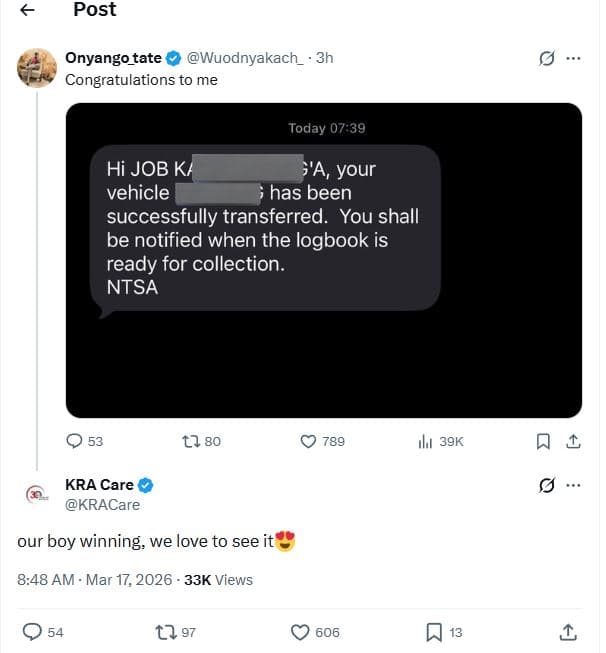Open the NTSA message screenshot image
This screenshot has height=653, width=606.
click(x=323, y=260)
